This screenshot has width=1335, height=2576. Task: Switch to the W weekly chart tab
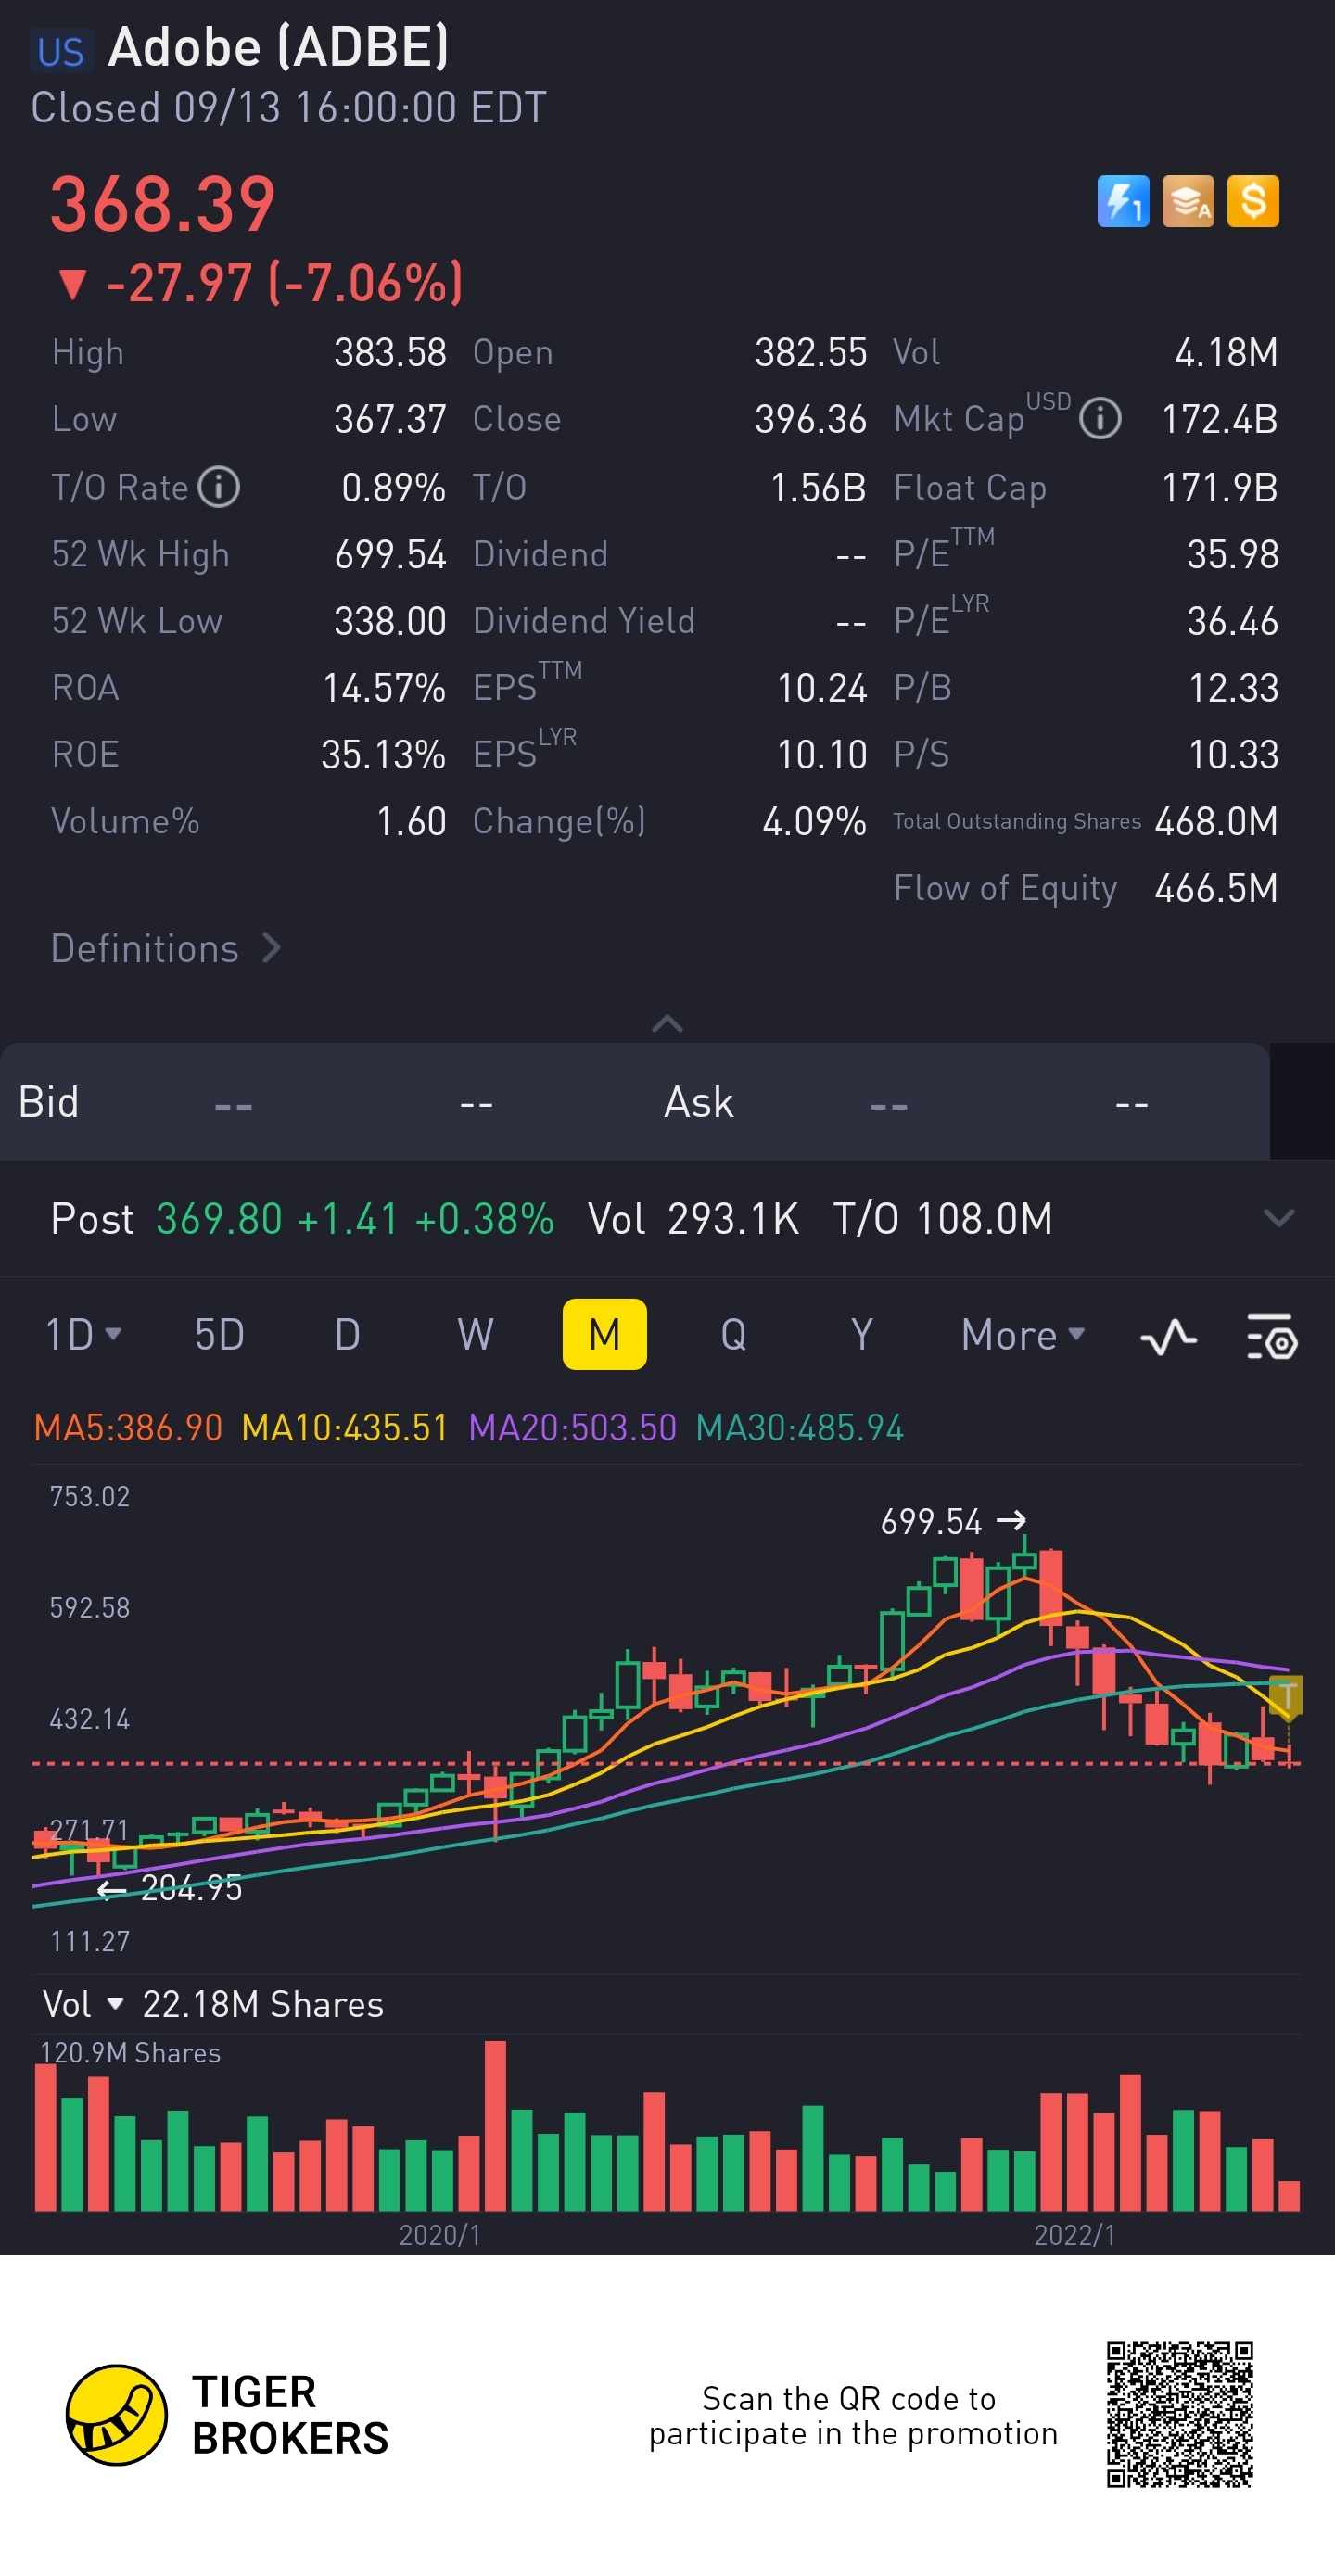point(475,1335)
